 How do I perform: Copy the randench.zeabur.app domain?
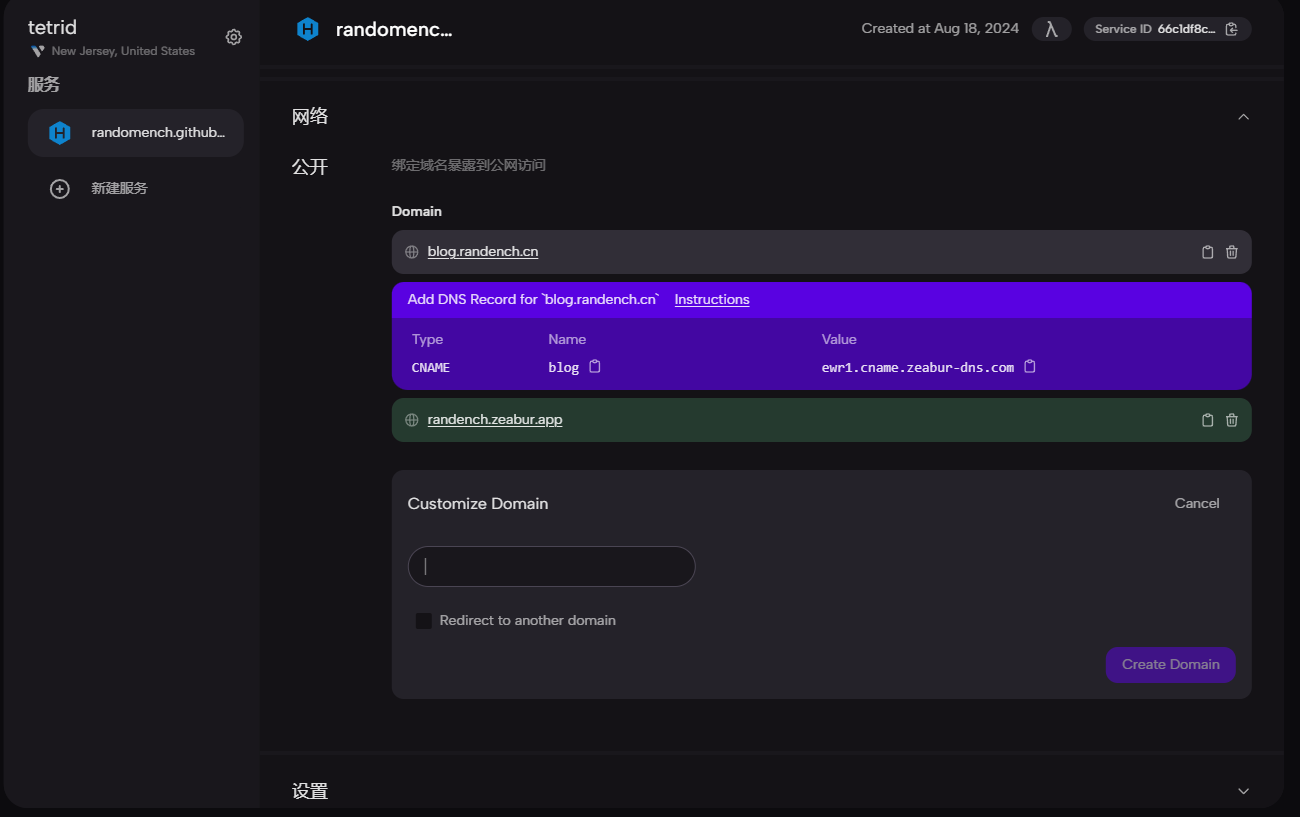point(1207,420)
